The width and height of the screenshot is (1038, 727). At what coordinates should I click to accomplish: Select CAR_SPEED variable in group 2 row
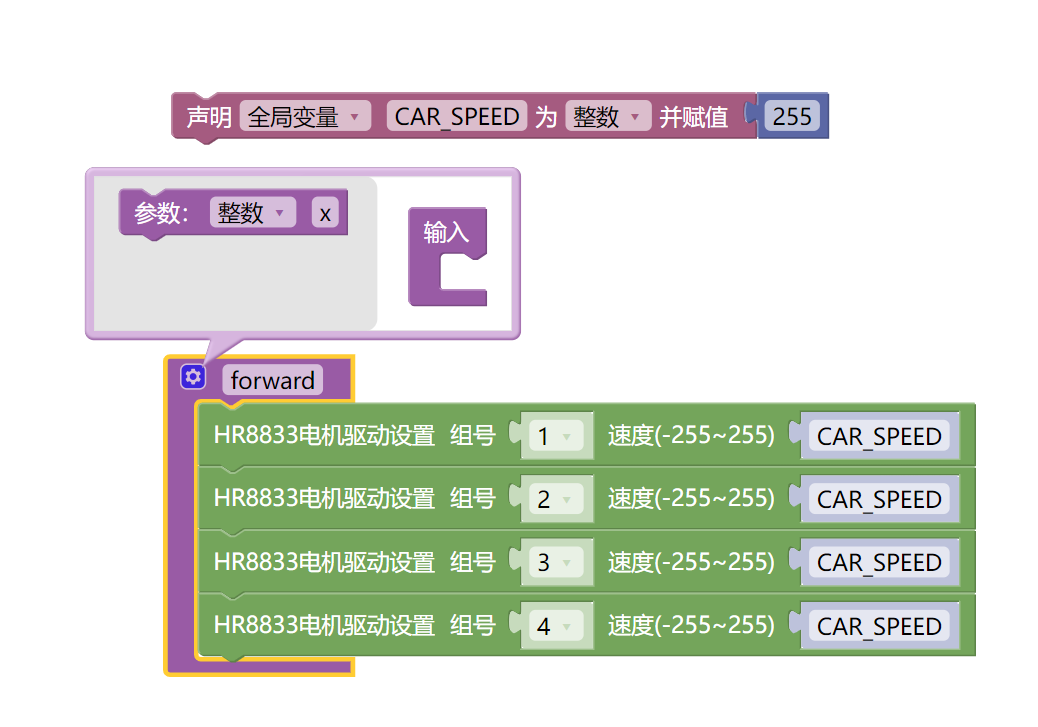(879, 499)
